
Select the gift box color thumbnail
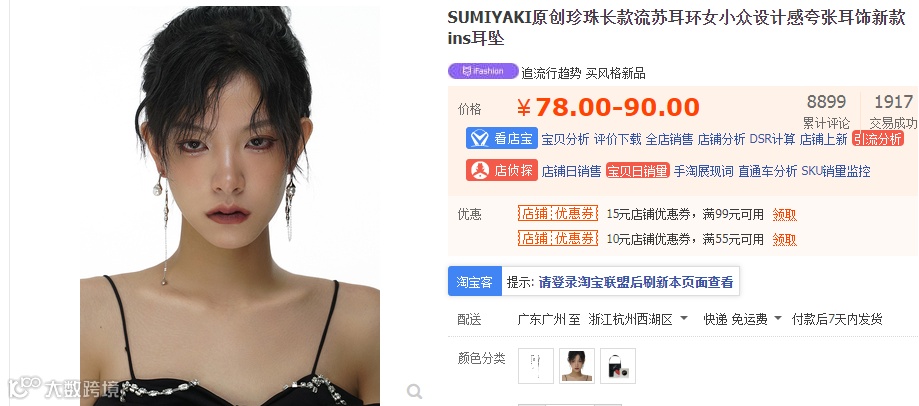point(618,366)
